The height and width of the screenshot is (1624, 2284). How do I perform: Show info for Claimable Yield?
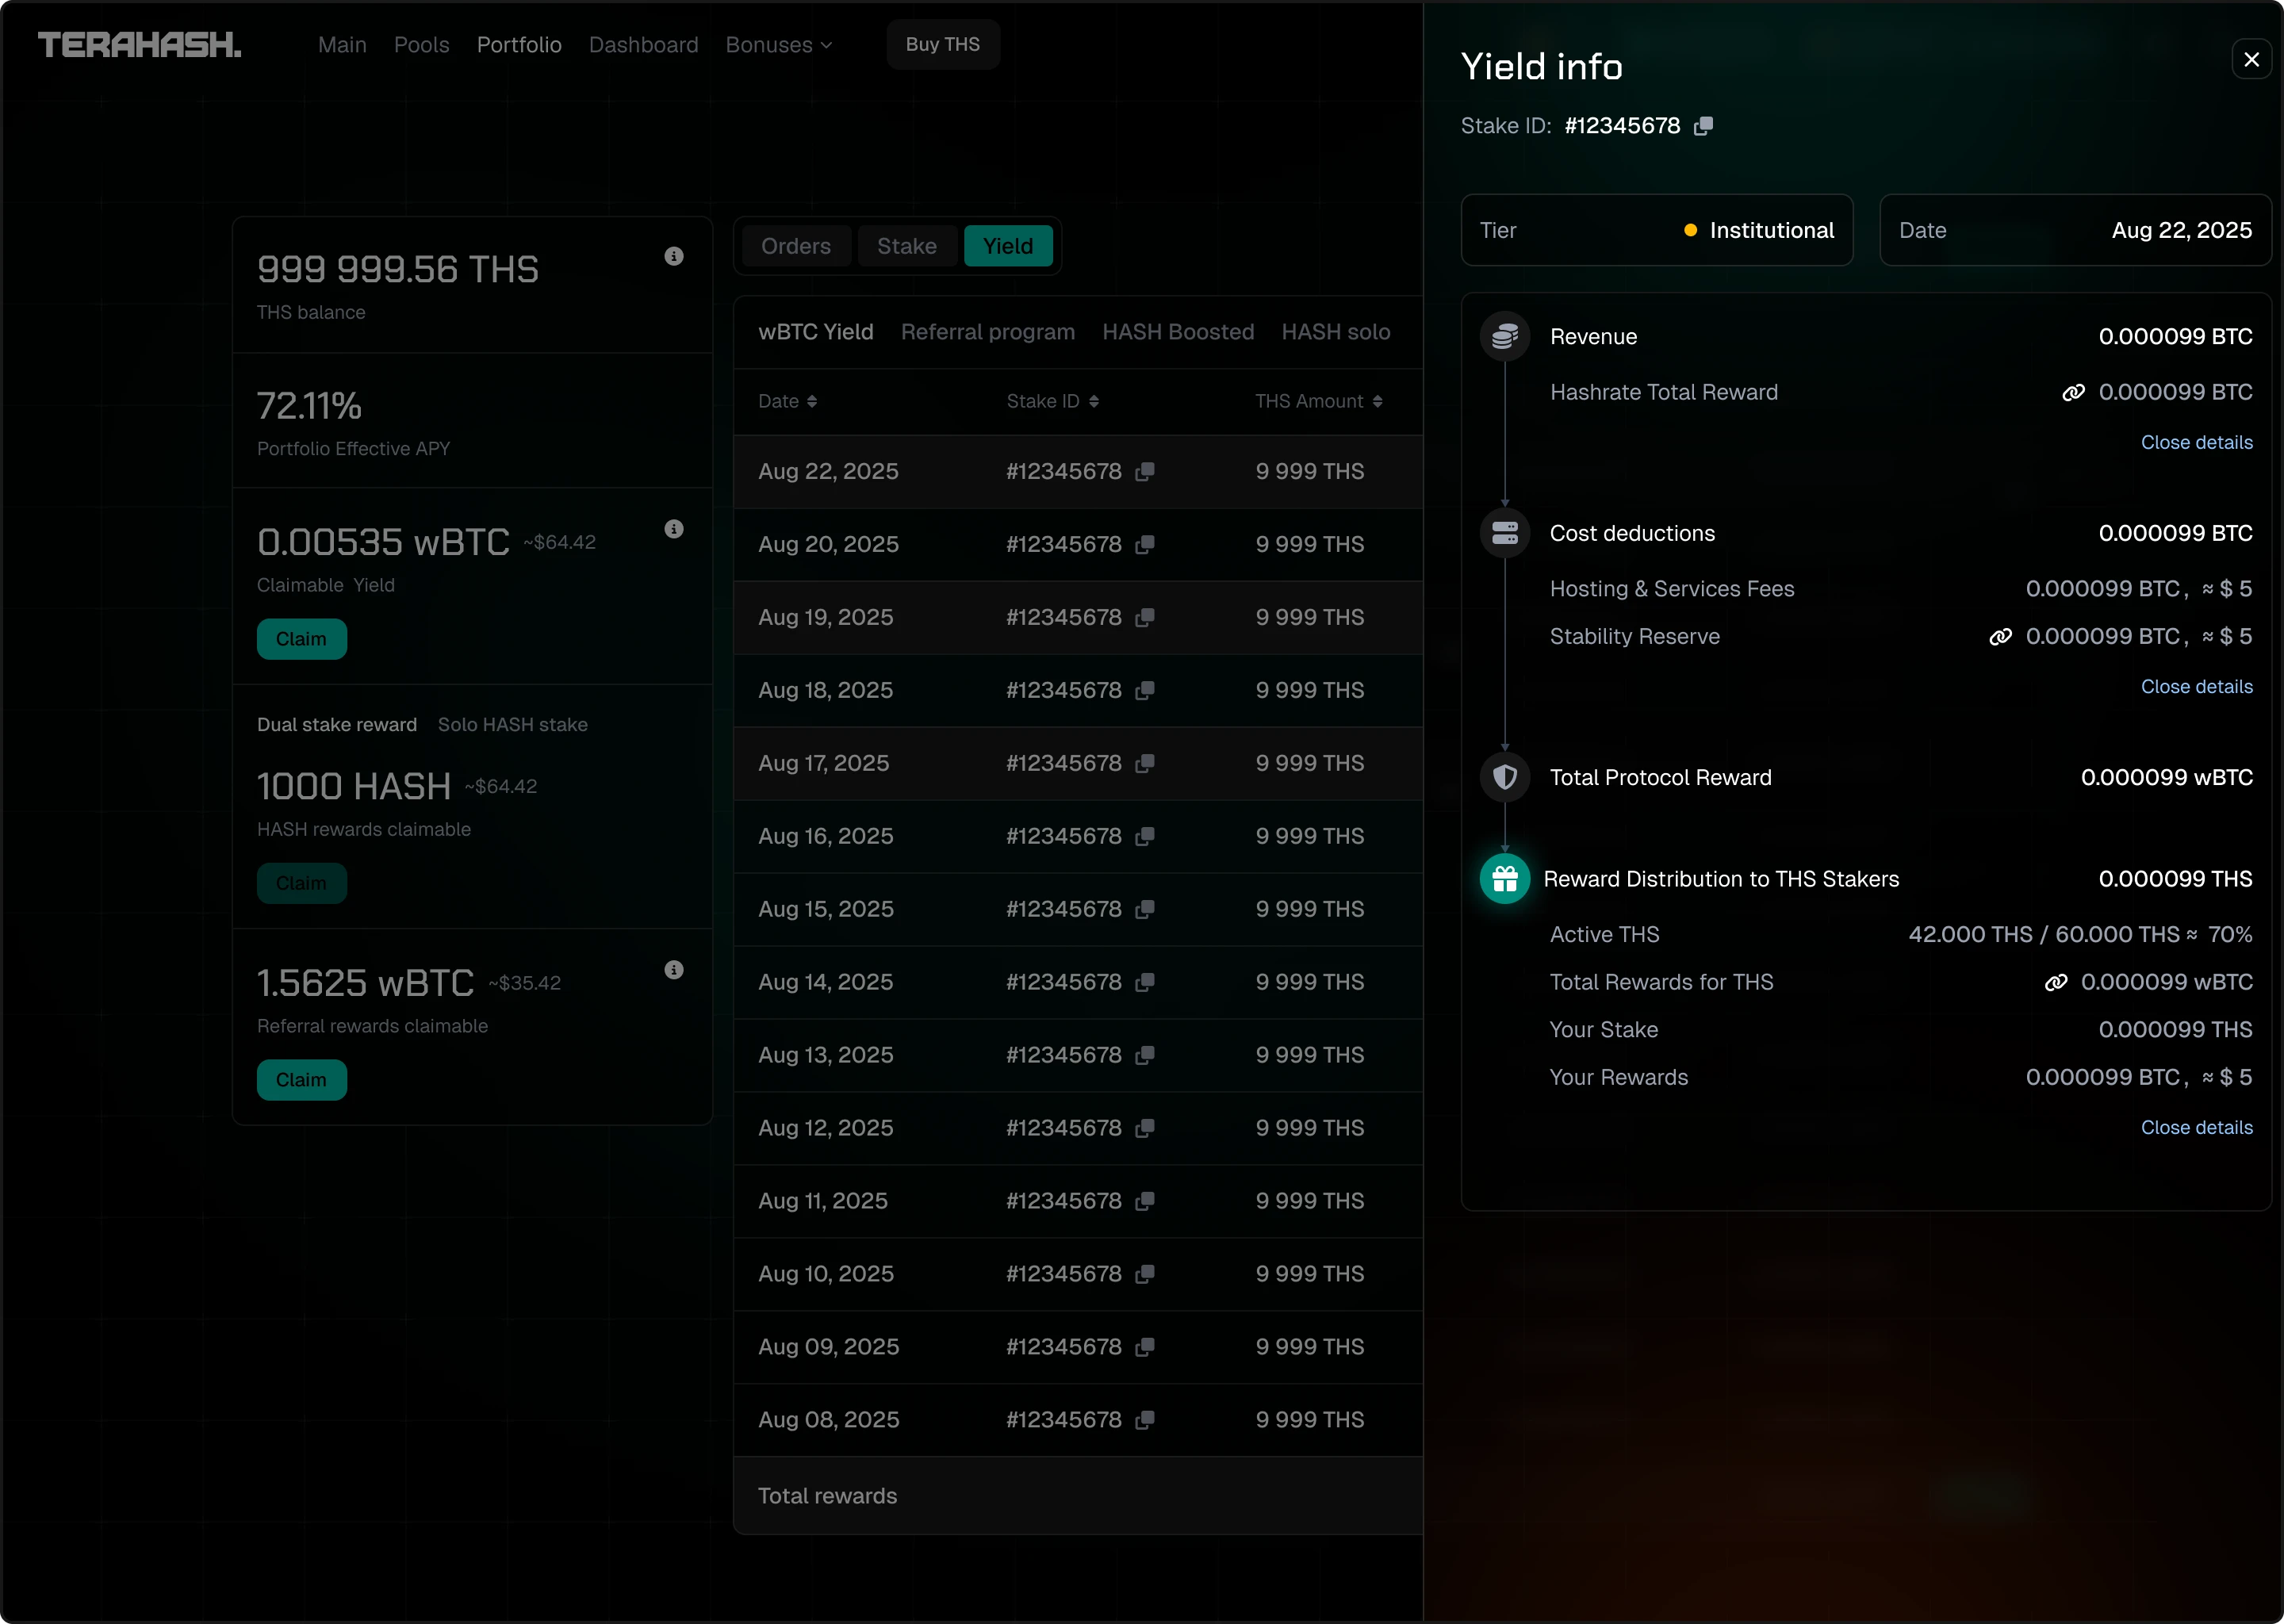(x=674, y=529)
